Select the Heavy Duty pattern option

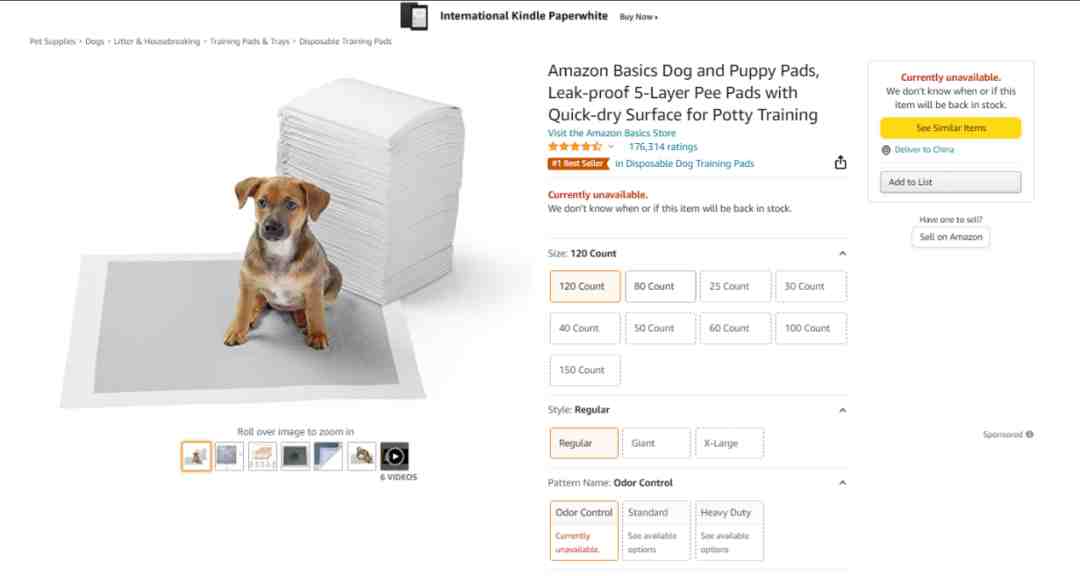(x=729, y=531)
